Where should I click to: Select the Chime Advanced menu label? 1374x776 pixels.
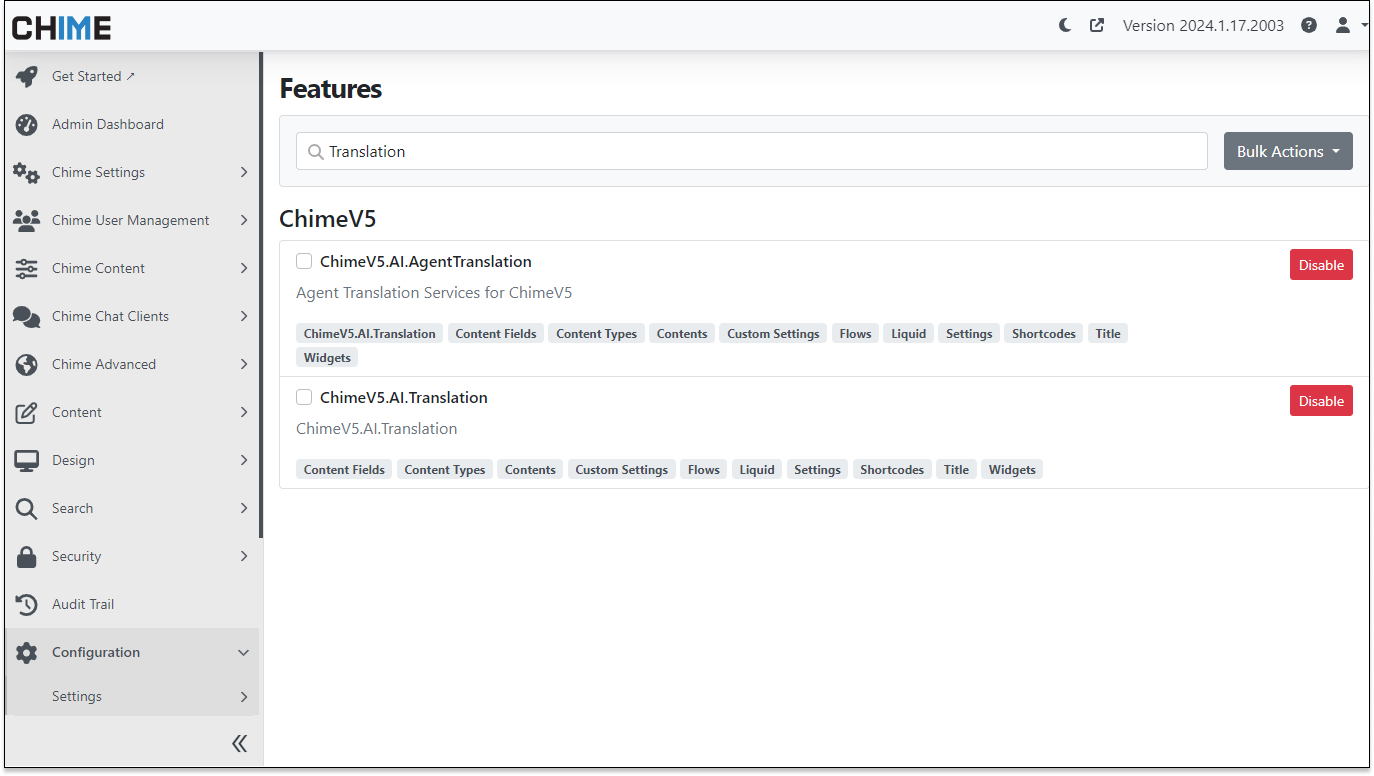pyautogui.click(x=104, y=364)
